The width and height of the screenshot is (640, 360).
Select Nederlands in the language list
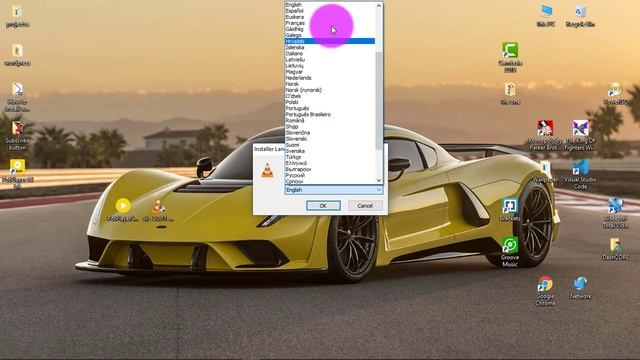330,78
